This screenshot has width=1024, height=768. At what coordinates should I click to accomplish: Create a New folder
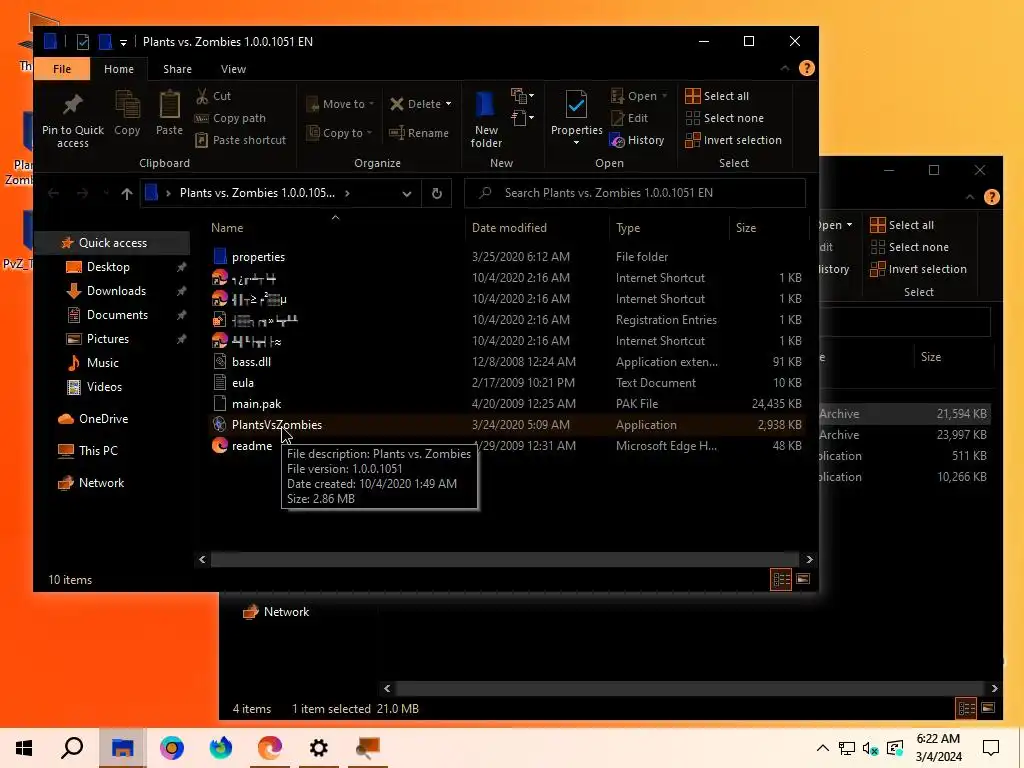click(486, 119)
